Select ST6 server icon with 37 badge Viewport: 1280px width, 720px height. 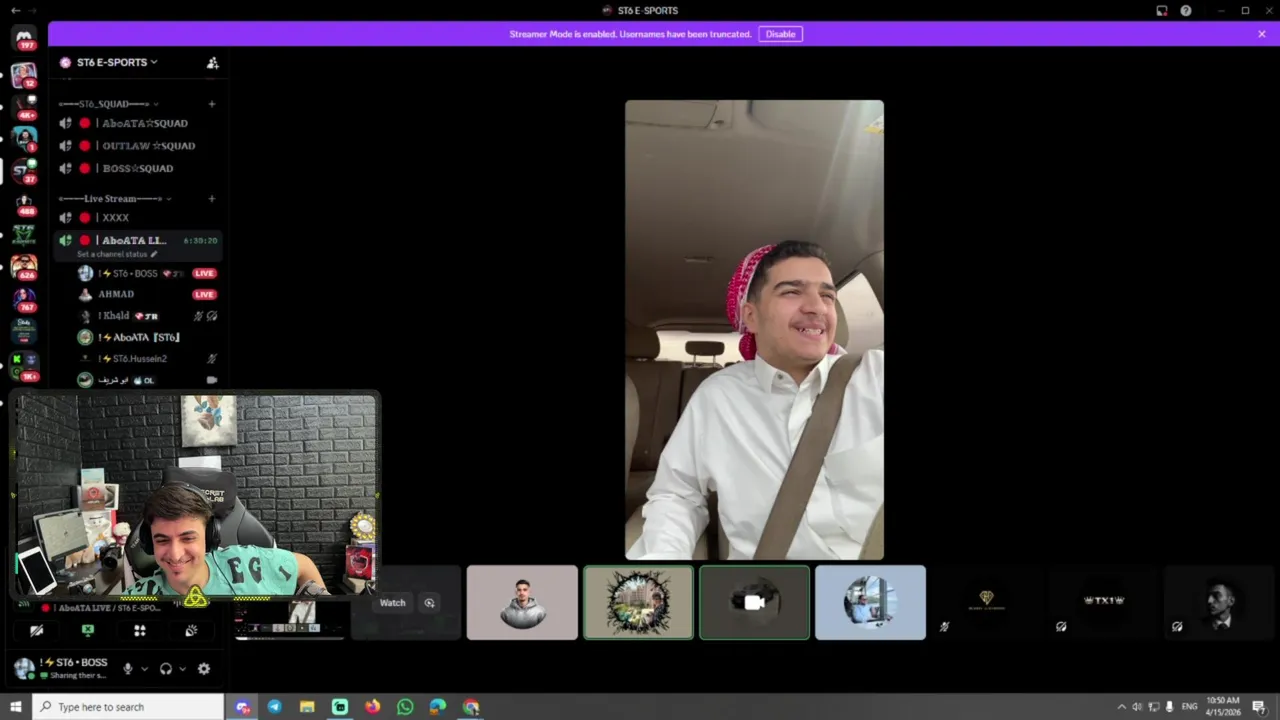pos(25,170)
